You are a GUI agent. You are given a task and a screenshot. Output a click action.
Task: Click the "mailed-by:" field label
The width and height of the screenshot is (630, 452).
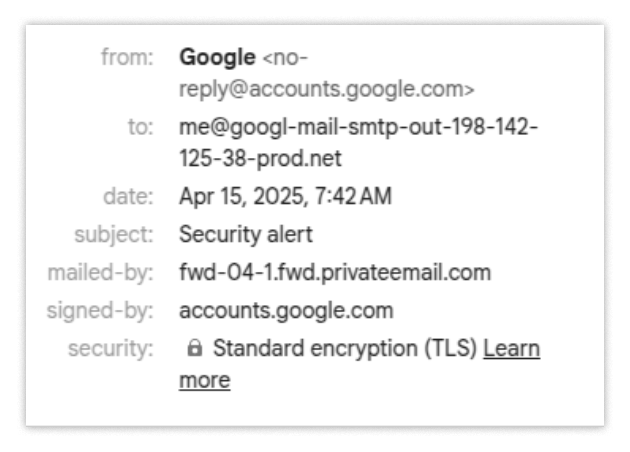point(102,273)
